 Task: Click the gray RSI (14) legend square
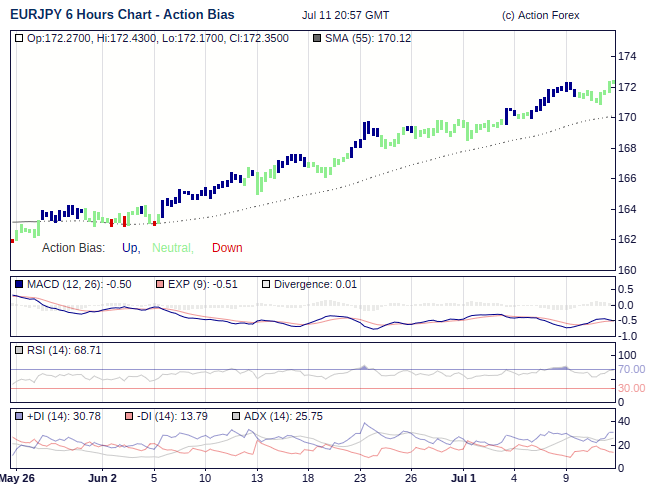20,350
